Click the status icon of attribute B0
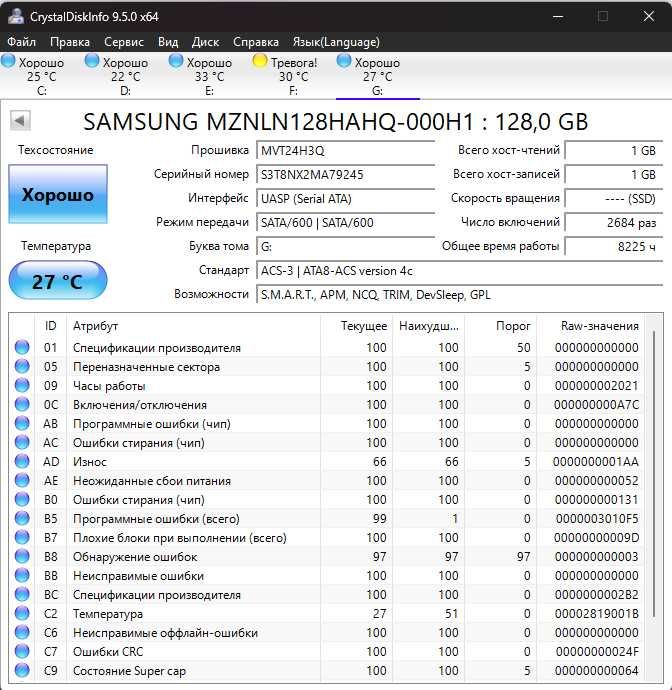Image resolution: width=672 pixels, height=690 pixels. coord(22,499)
